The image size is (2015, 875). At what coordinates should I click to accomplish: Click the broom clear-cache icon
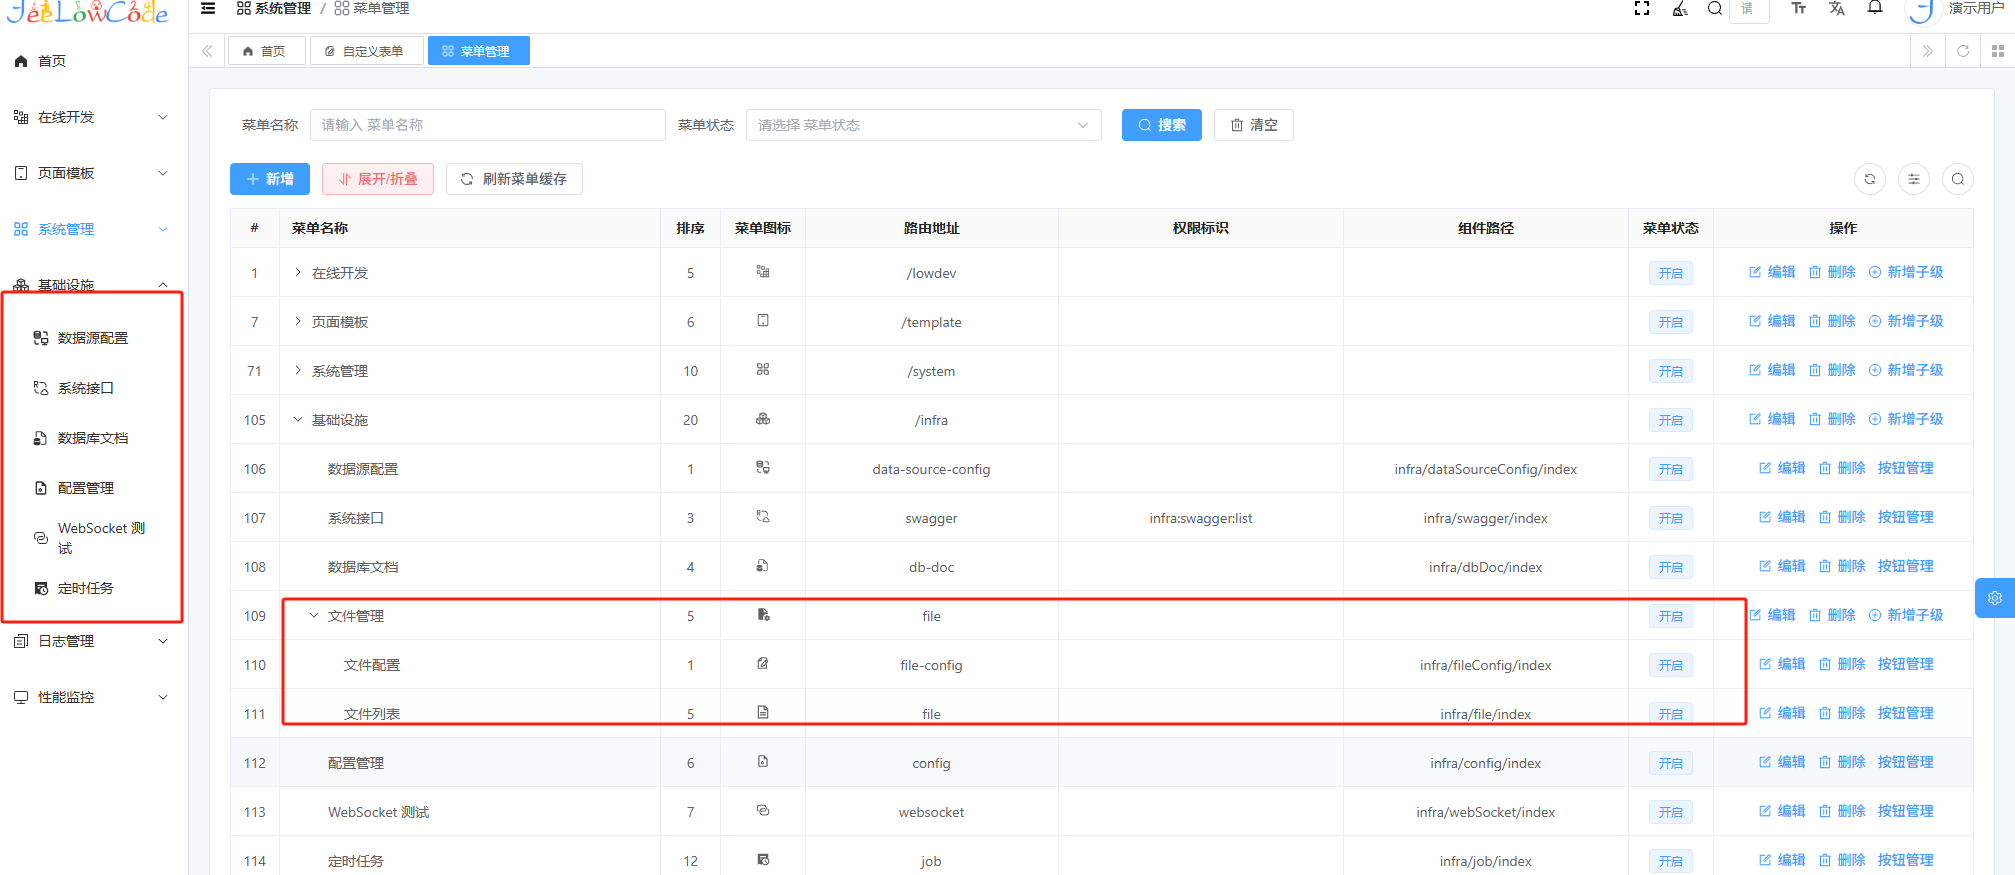pos(1680,9)
